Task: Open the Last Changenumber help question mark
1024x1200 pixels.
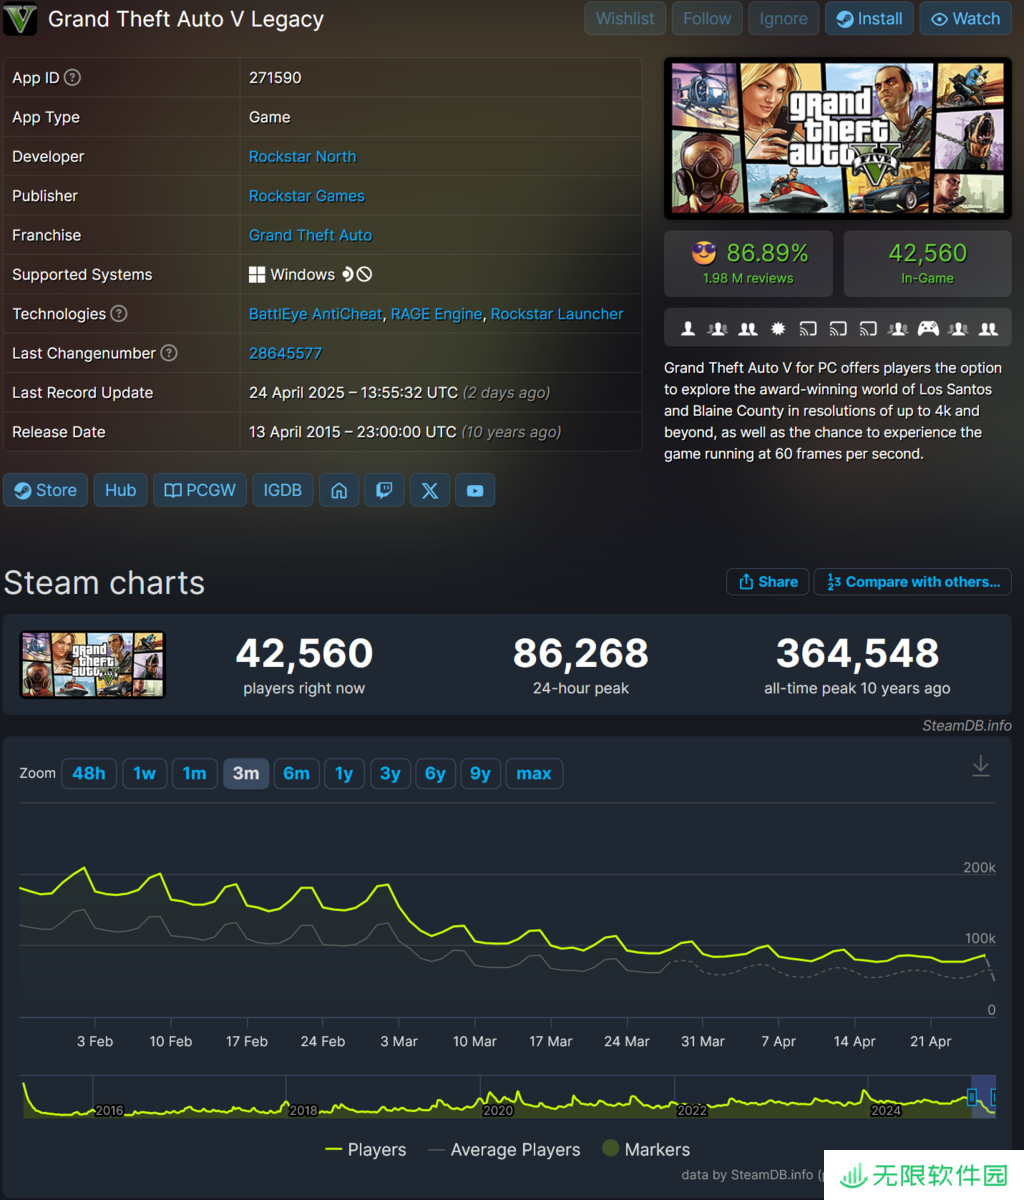Action: (x=169, y=352)
